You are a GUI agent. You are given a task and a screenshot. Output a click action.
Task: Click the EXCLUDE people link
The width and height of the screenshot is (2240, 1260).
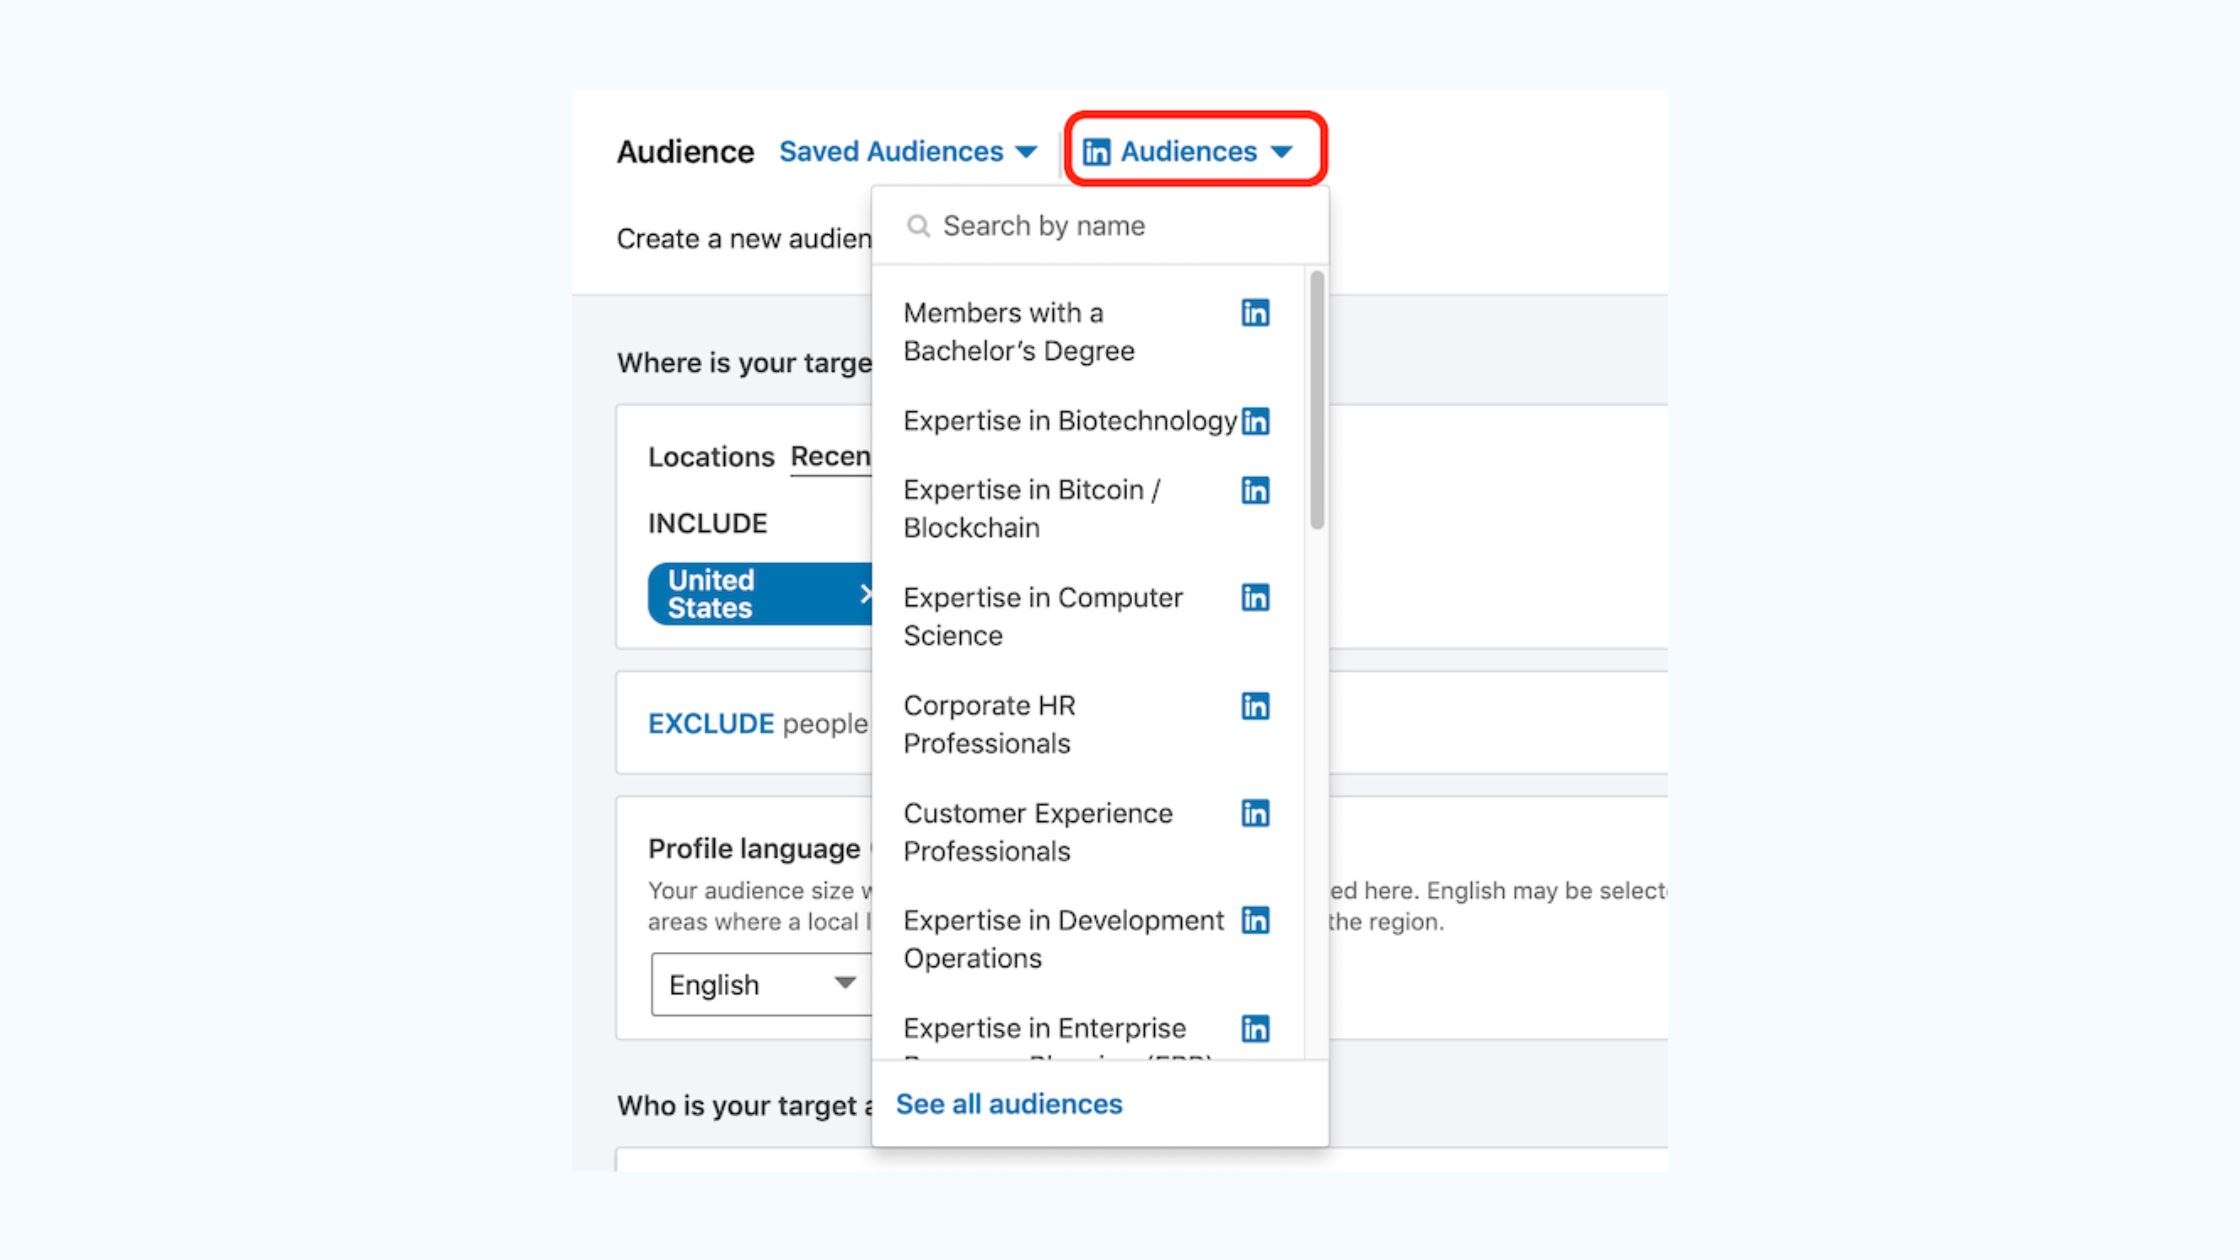(x=710, y=724)
